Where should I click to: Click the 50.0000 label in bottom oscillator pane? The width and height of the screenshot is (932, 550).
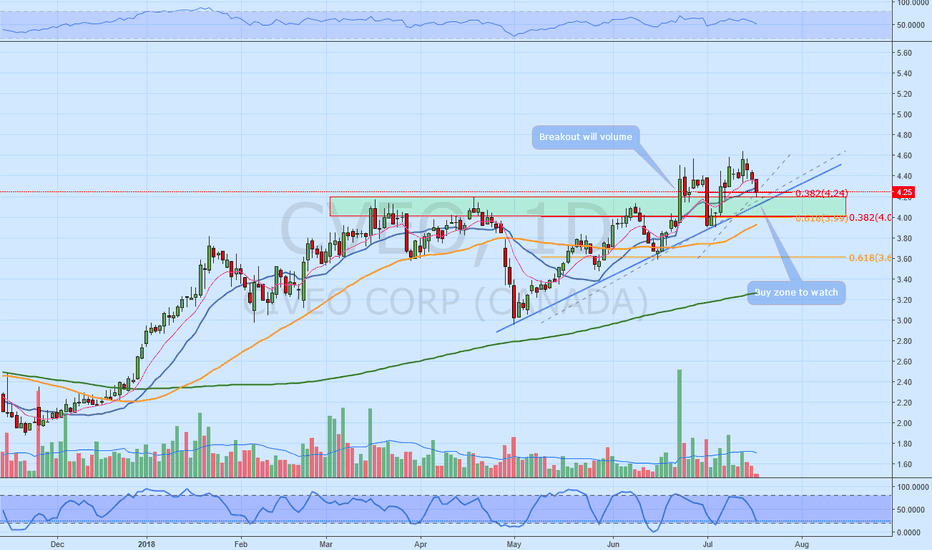911,510
